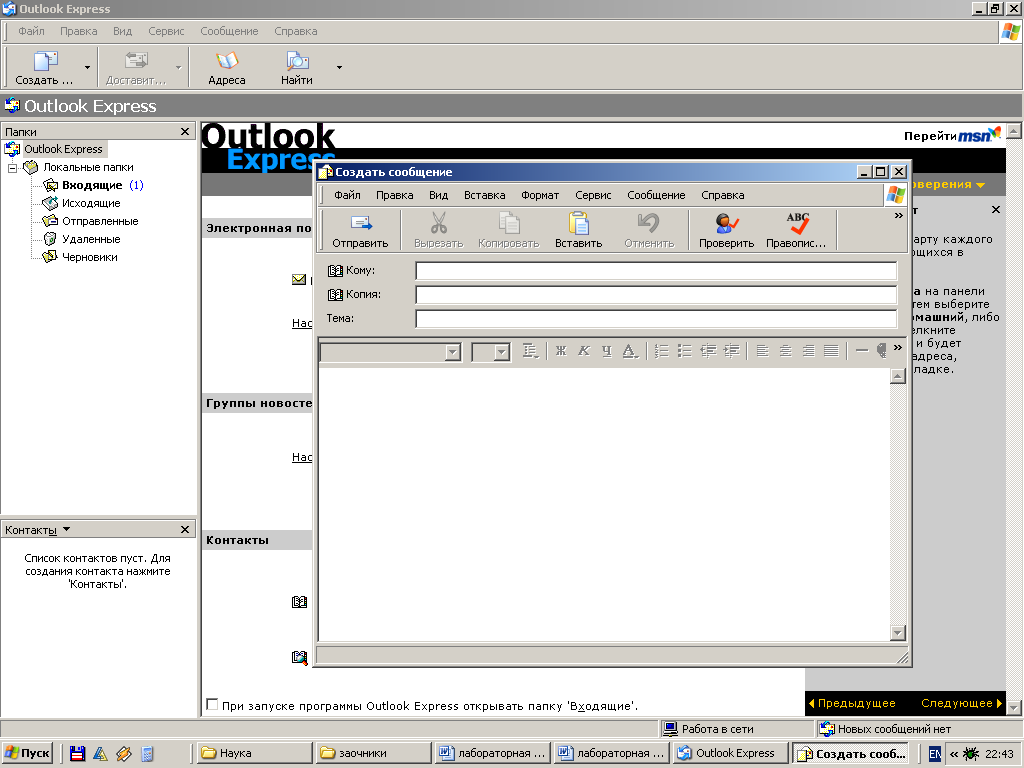Open the font color (A) dropdown
The image size is (1024, 768).
(630, 351)
